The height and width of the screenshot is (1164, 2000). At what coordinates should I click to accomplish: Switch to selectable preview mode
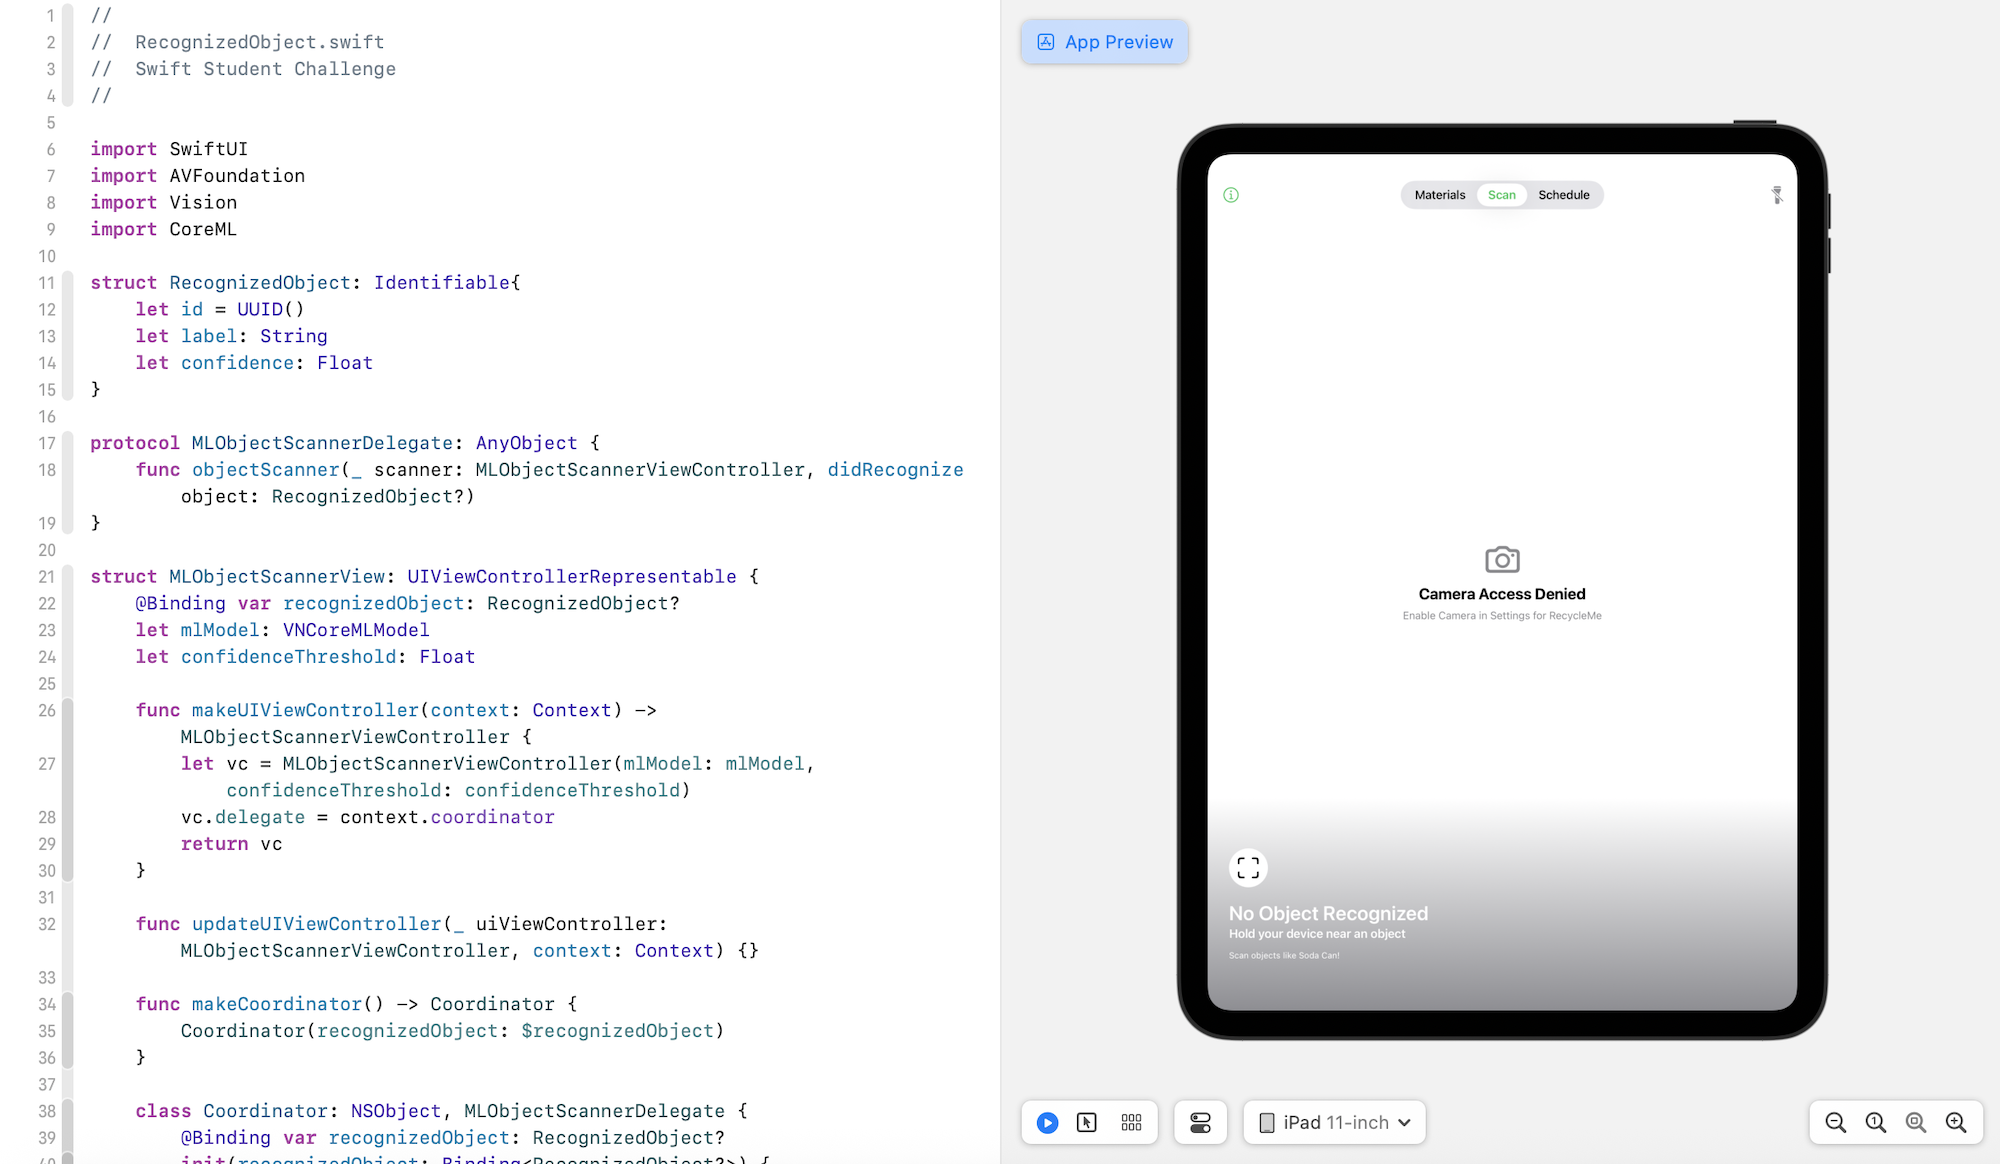(1087, 1123)
